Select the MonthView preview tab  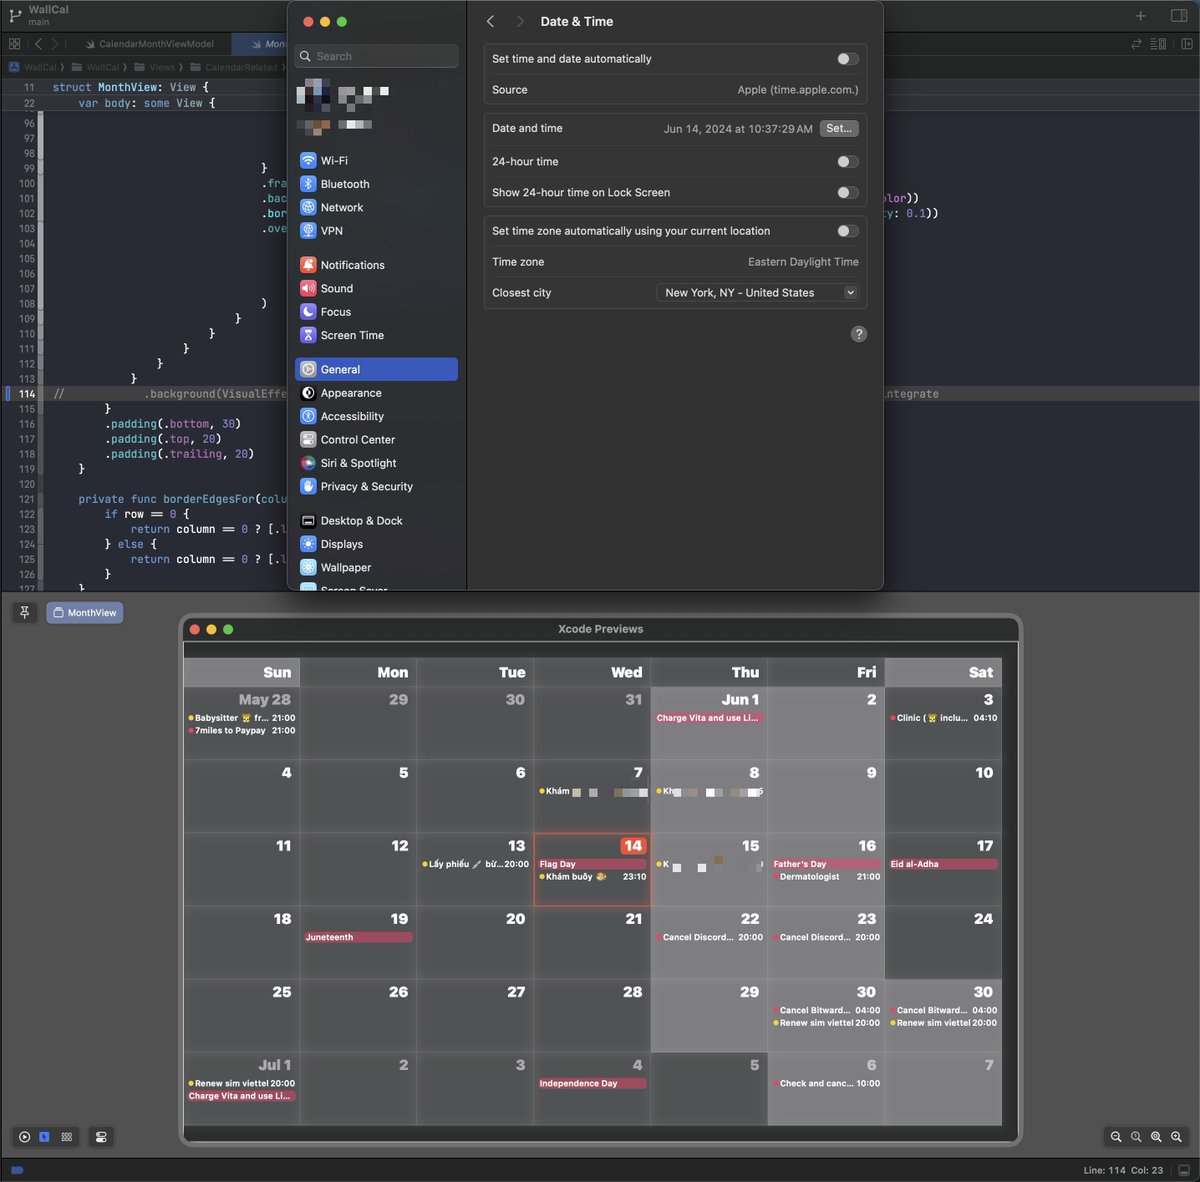coord(85,612)
